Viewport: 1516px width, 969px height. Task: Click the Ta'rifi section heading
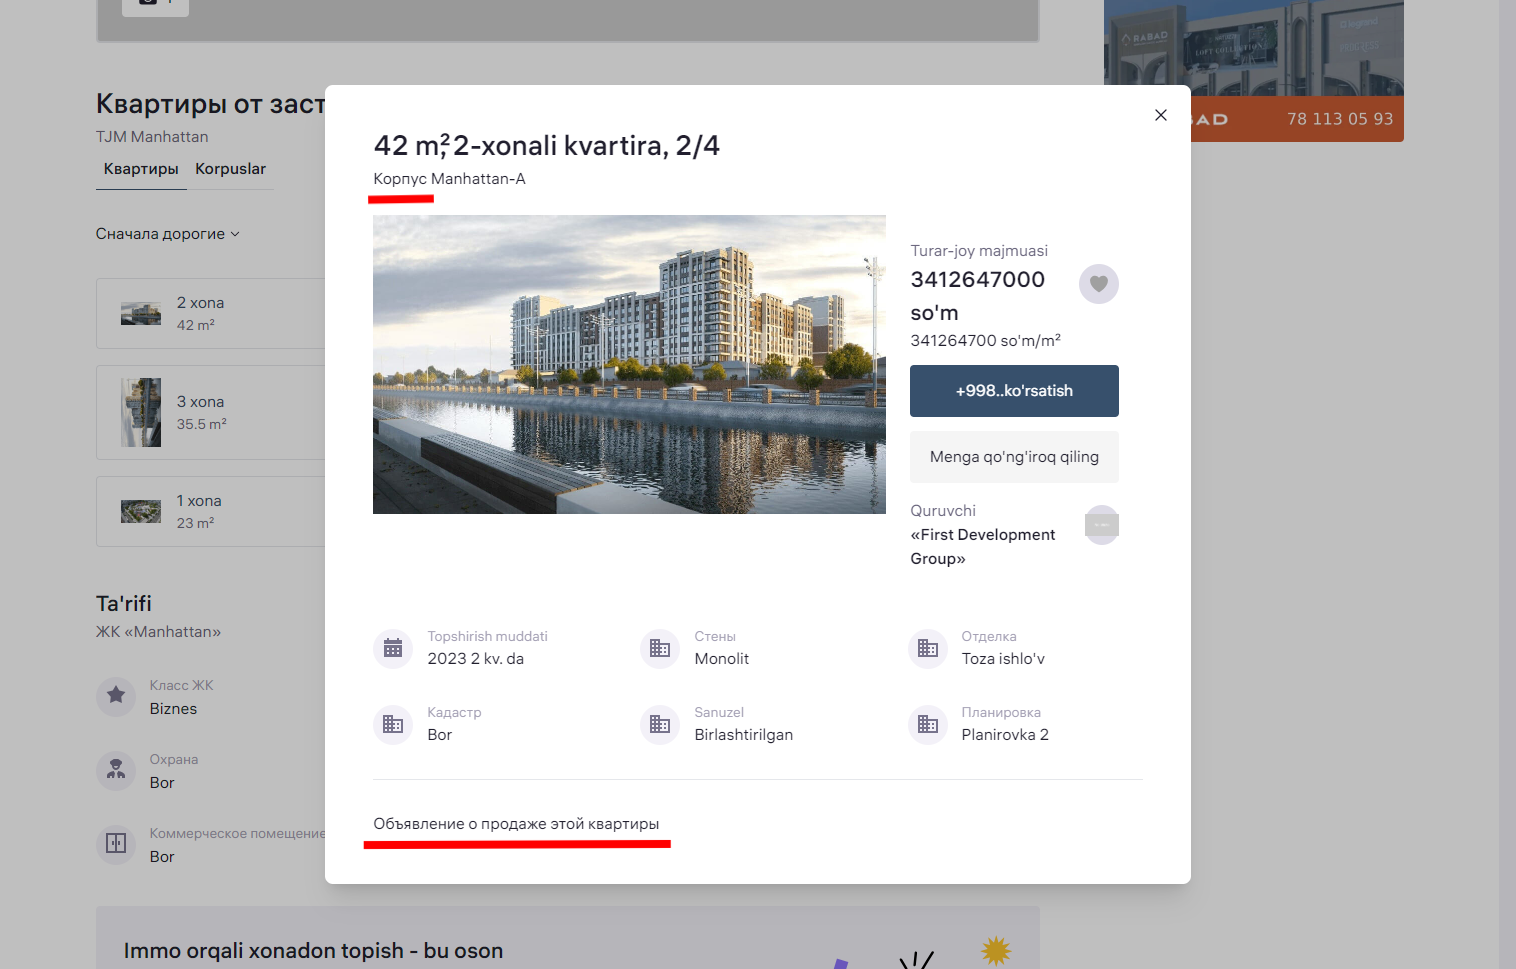[124, 604]
